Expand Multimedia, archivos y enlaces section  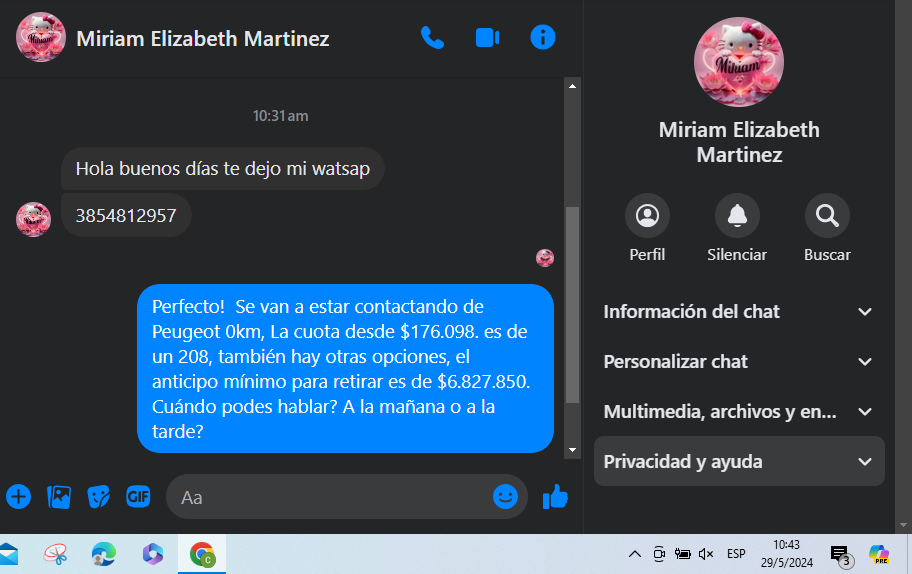(x=739, y=412)
